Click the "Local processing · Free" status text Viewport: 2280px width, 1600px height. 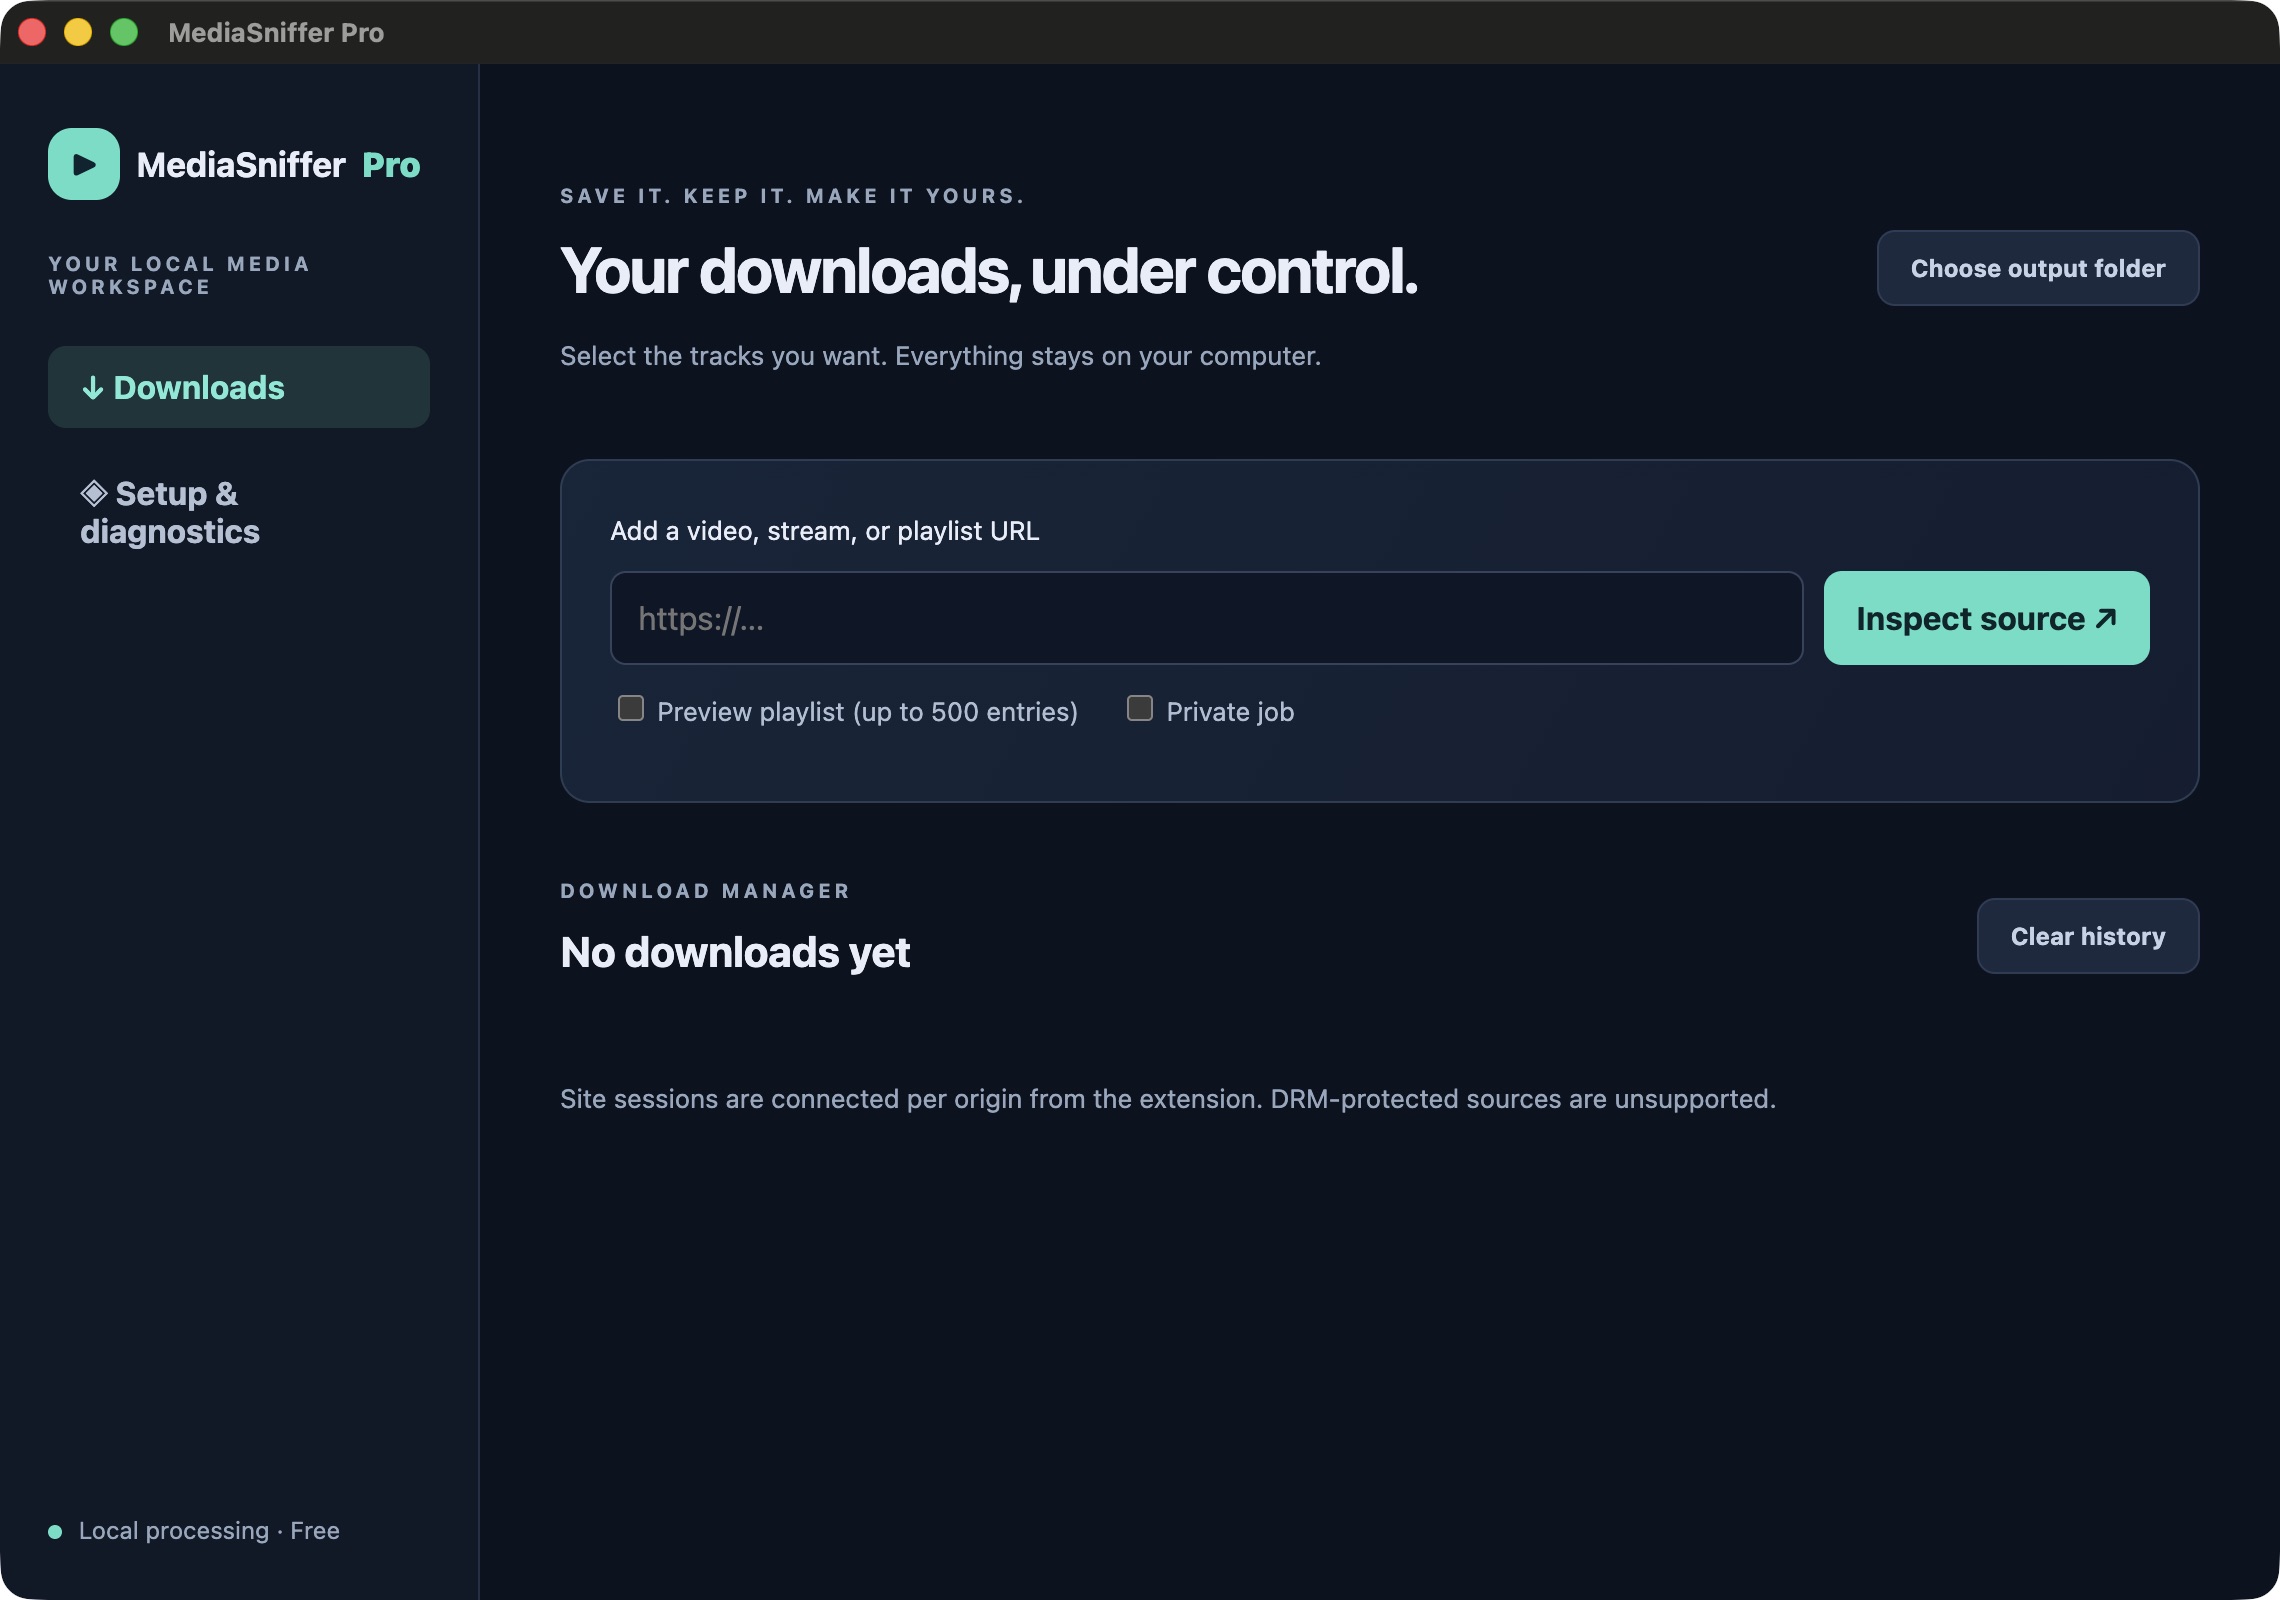point(209,1531)
